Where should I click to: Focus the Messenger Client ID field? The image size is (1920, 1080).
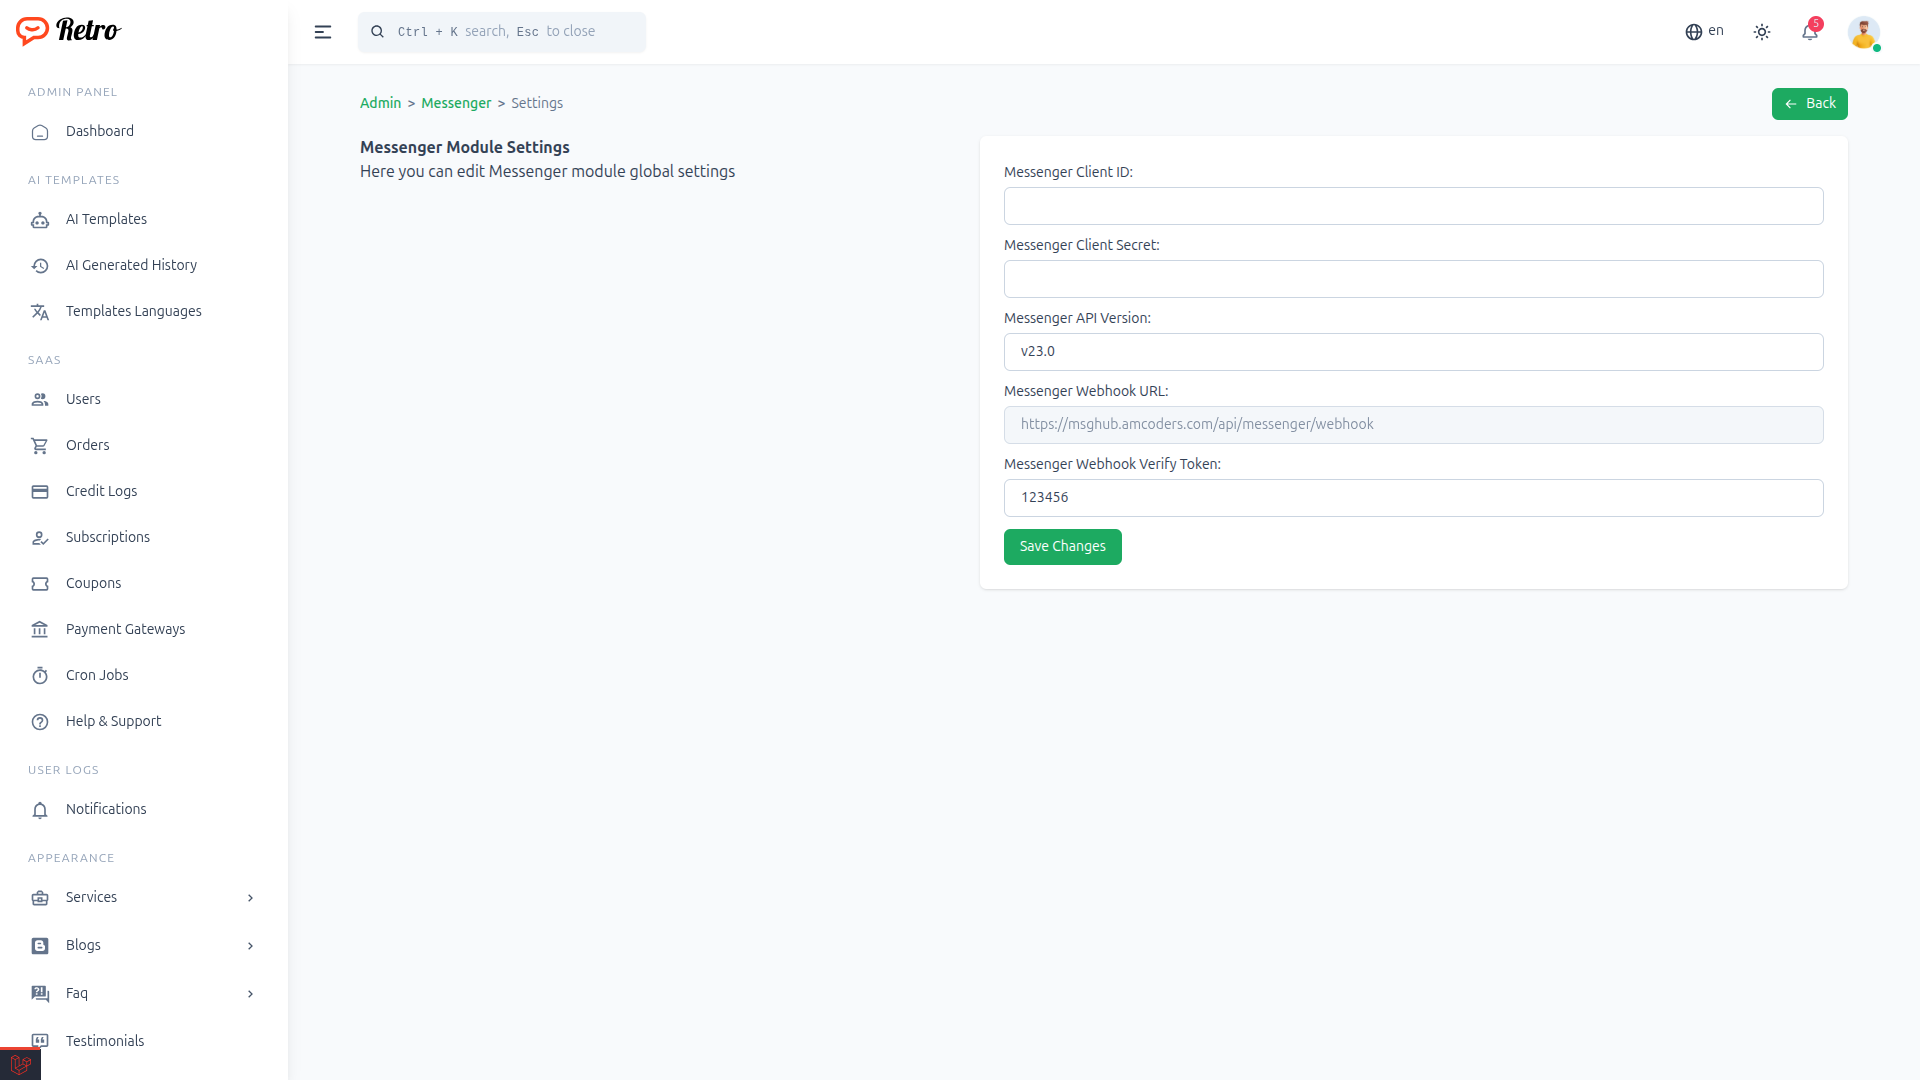tap(1413, 206)
